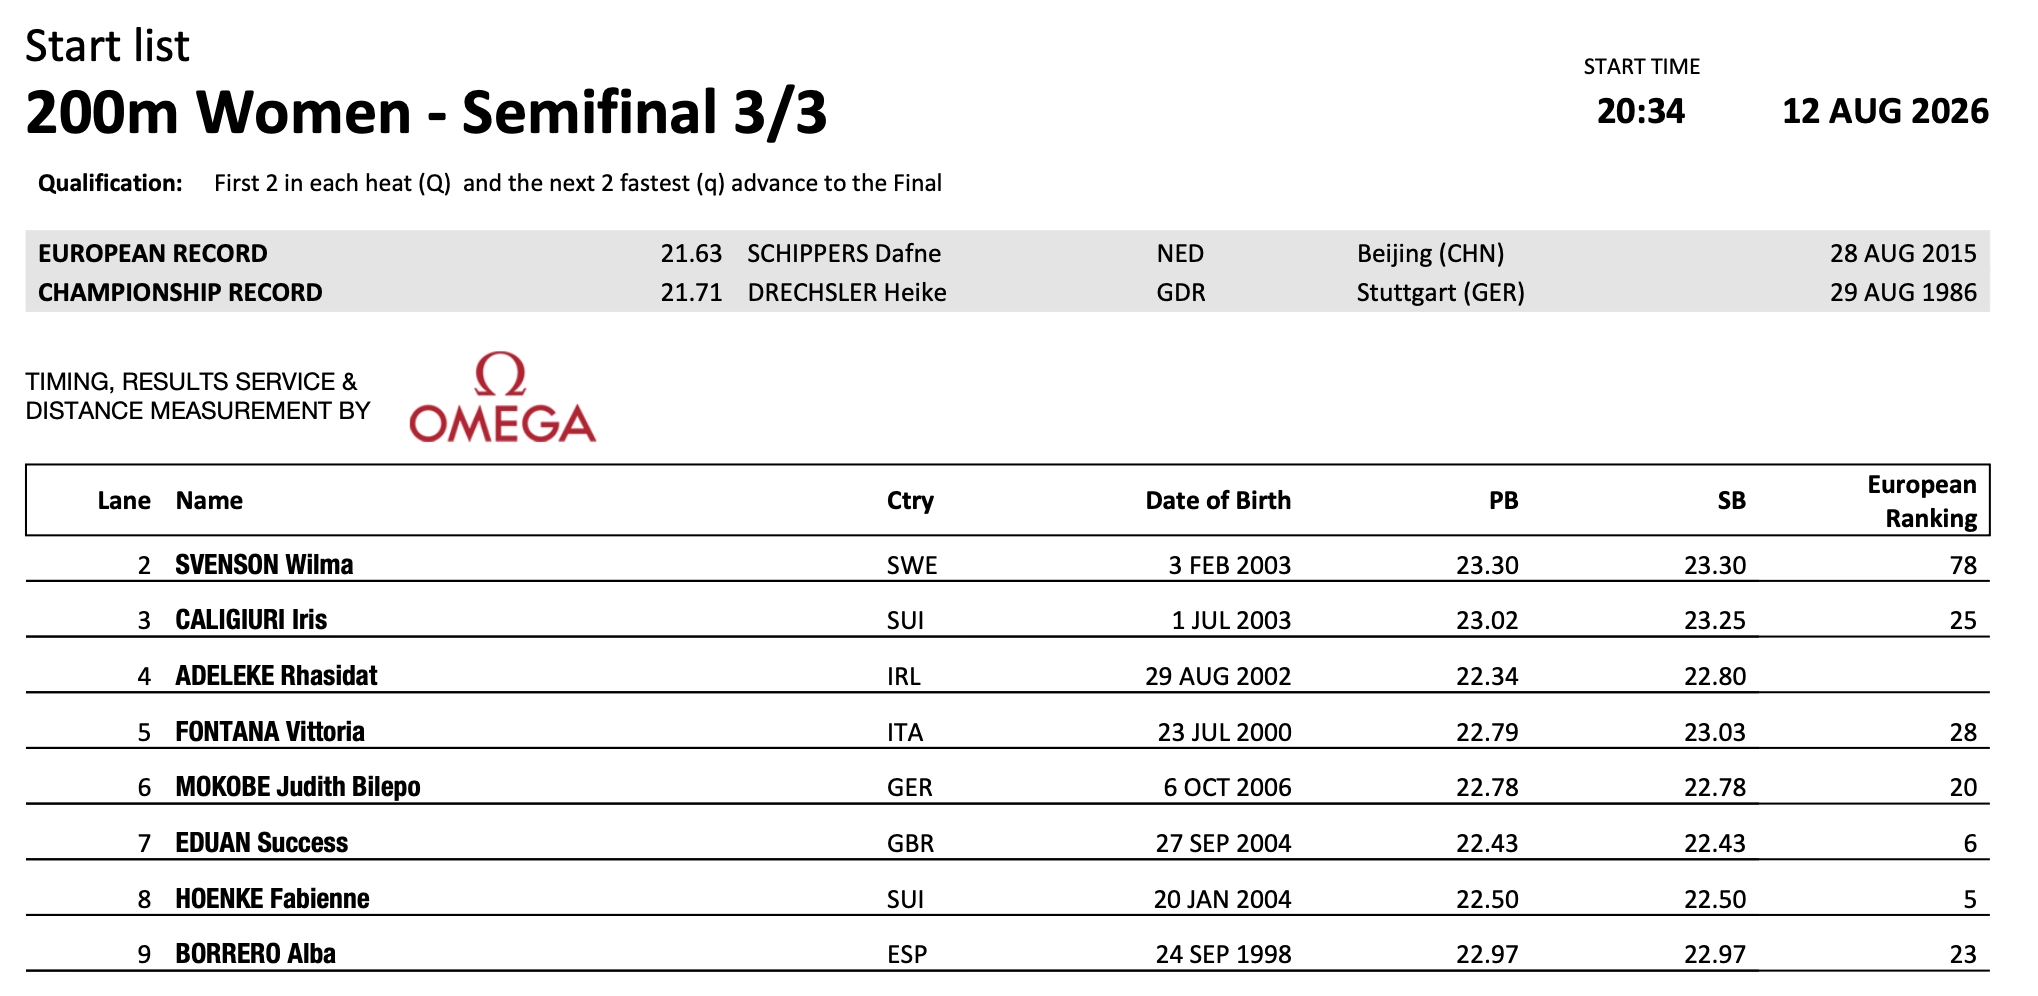Image resolution: width=2038 pixels, height=996 pixels.
Task: Select MOKOBE Judith Bilepo
Action: pyautogui.click(x=298, y=787)
